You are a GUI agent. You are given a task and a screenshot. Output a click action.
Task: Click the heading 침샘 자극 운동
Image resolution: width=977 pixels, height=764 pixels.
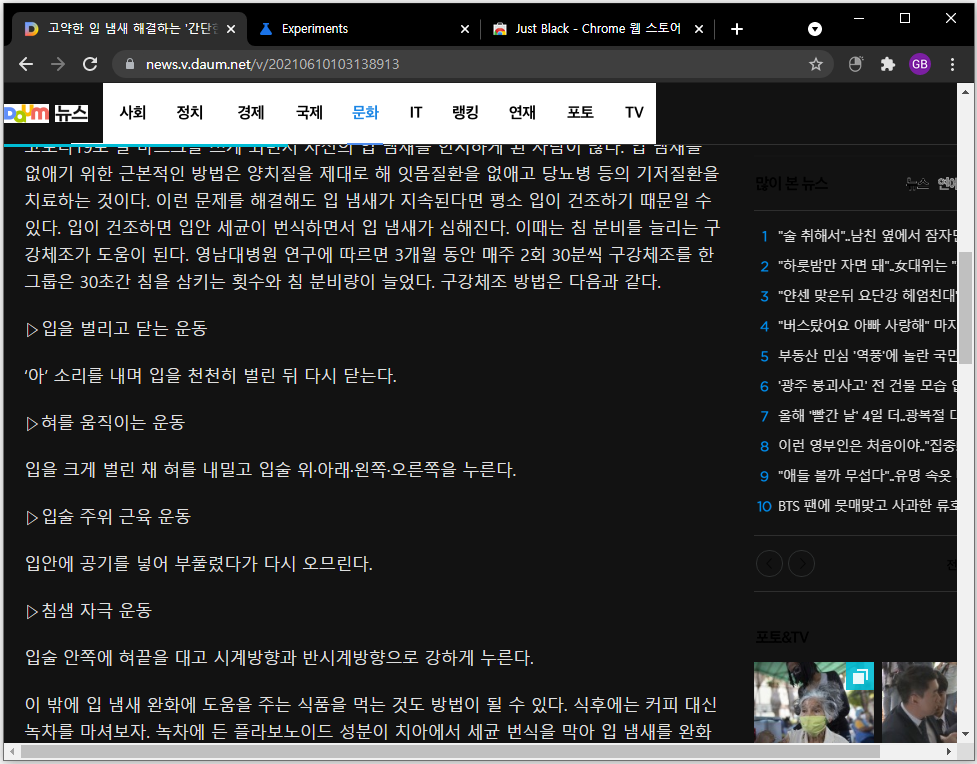[x=88, y=611]
